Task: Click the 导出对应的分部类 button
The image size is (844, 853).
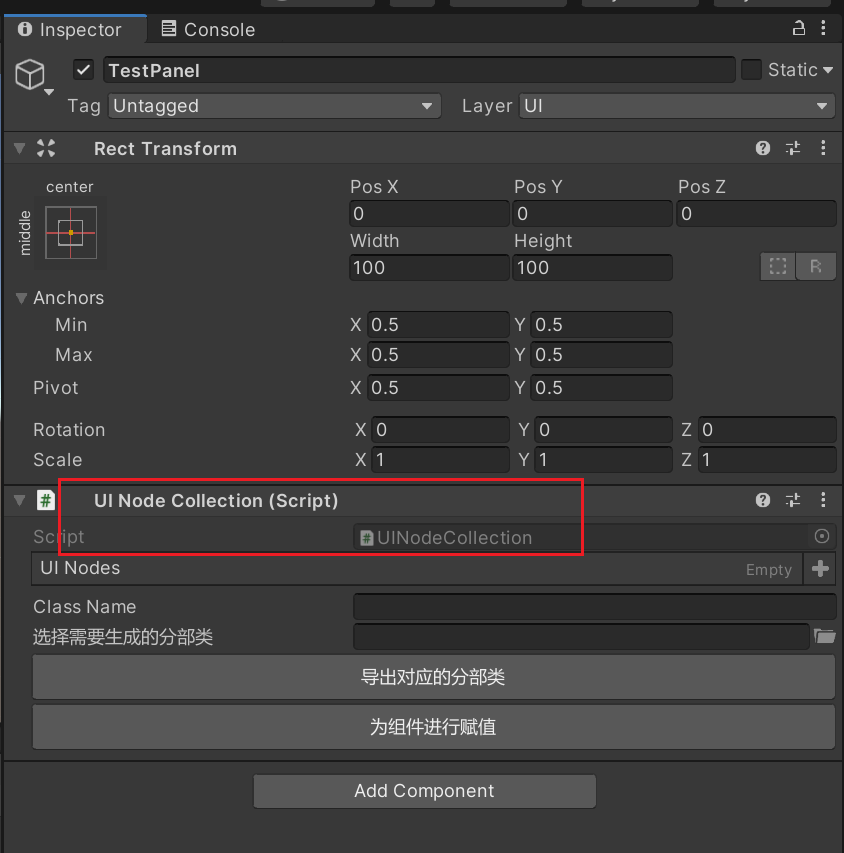Action: pos(433,677)
